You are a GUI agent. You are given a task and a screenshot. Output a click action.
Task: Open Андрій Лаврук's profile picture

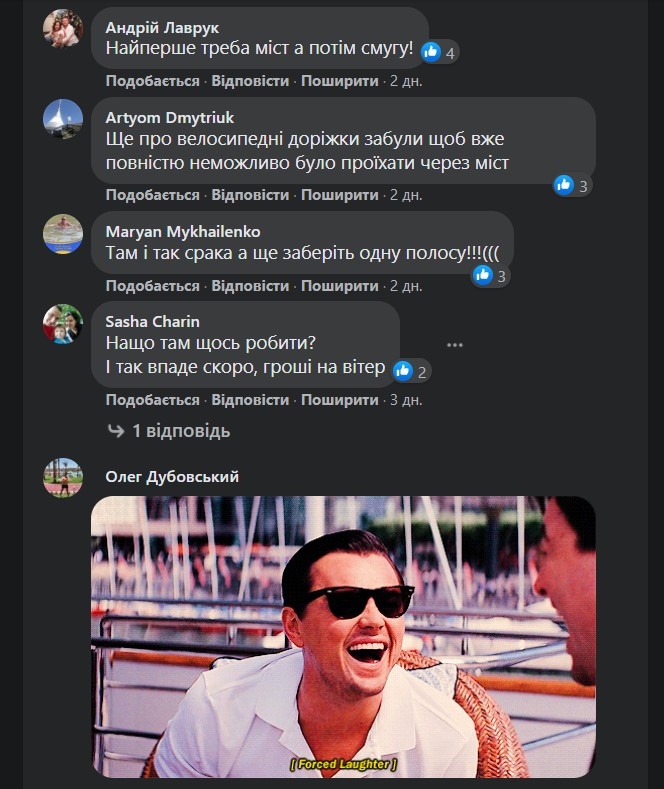tap(63, 28)
